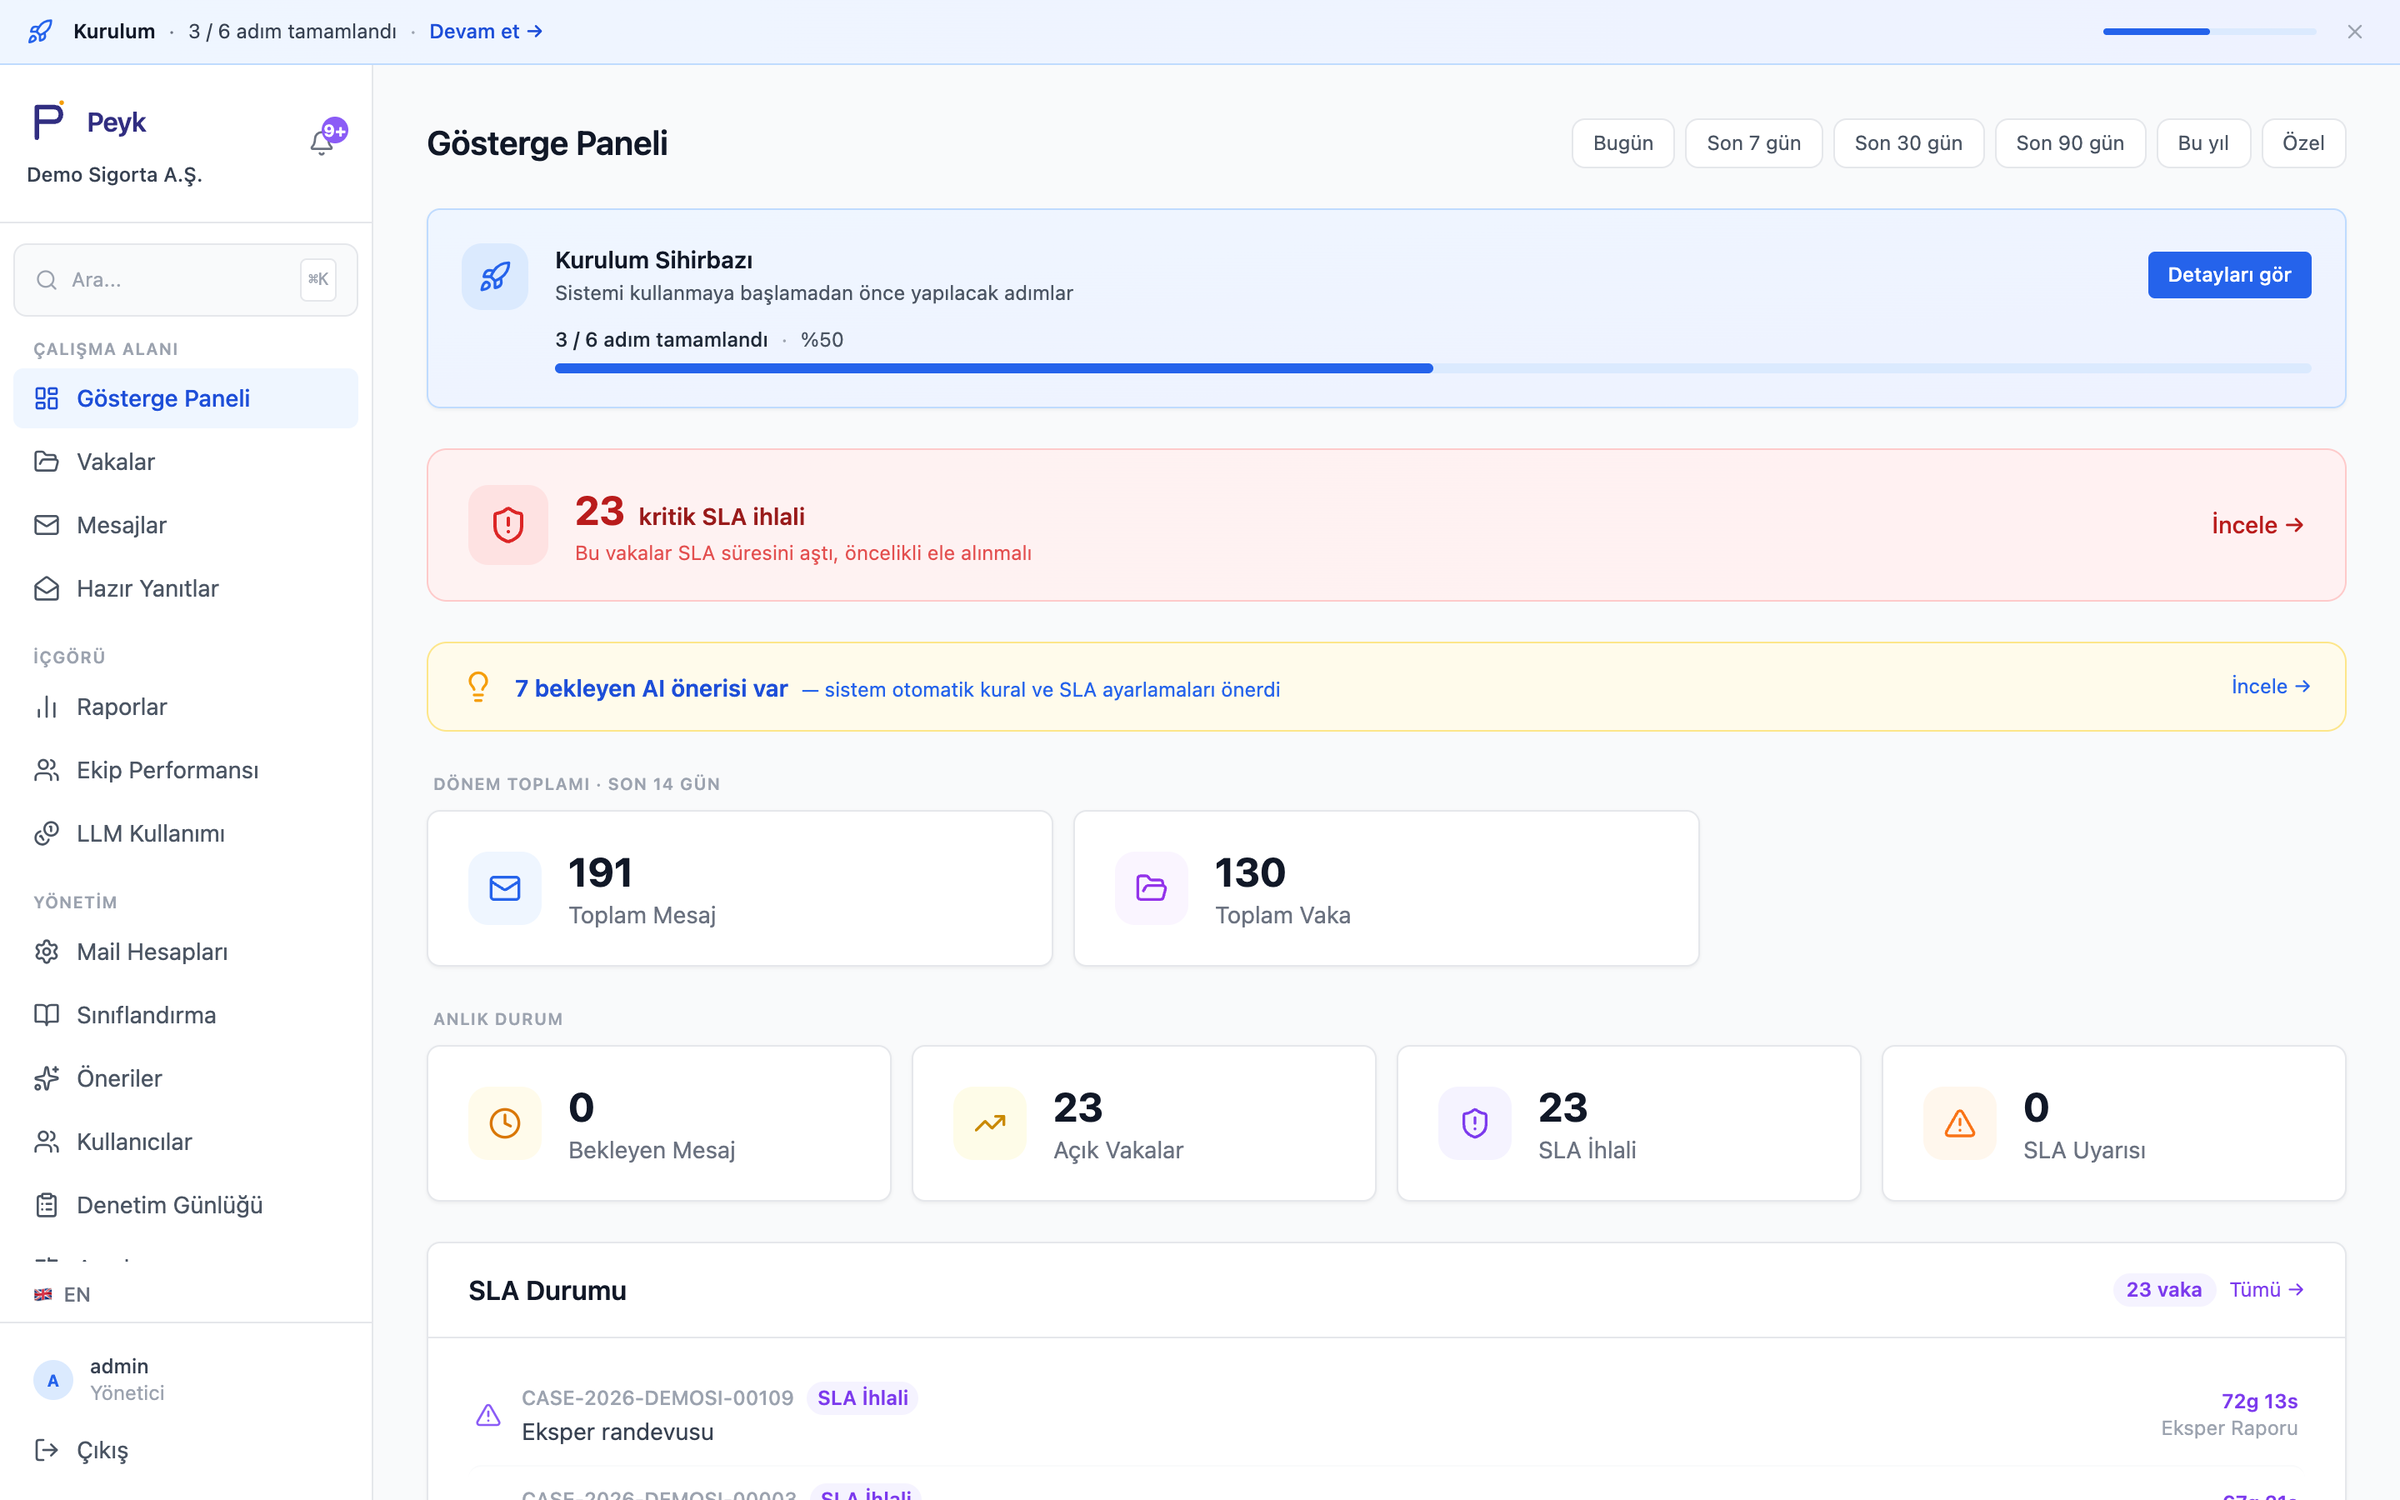
Task: Click the folder icon on Toplam Vaka card
Action: (x=1151, y=888)
